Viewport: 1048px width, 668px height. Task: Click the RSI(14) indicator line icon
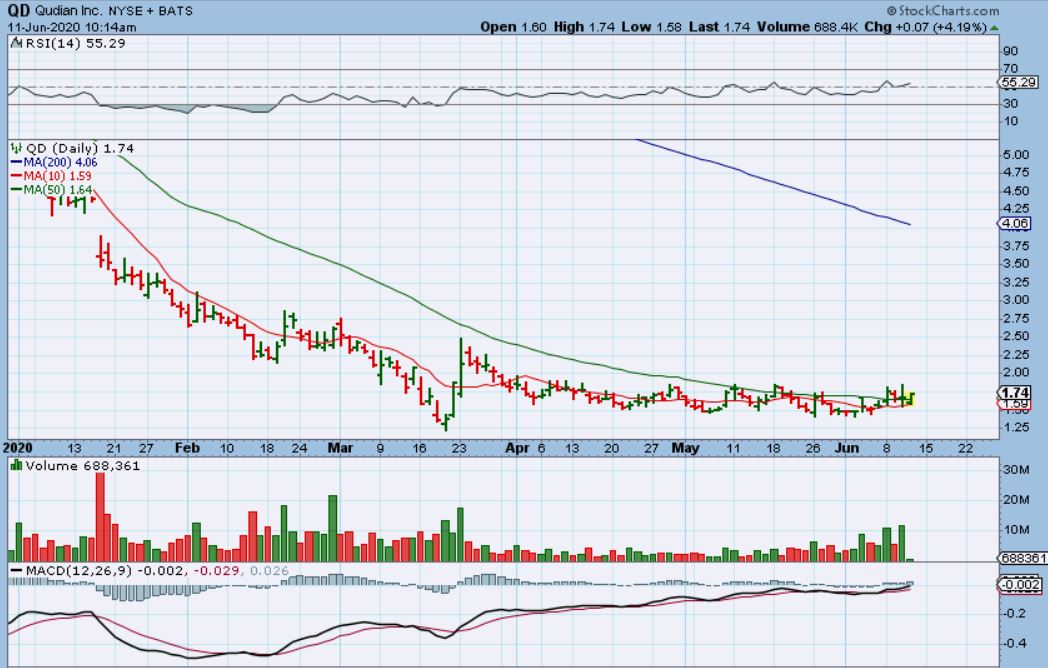click(15, 46)
